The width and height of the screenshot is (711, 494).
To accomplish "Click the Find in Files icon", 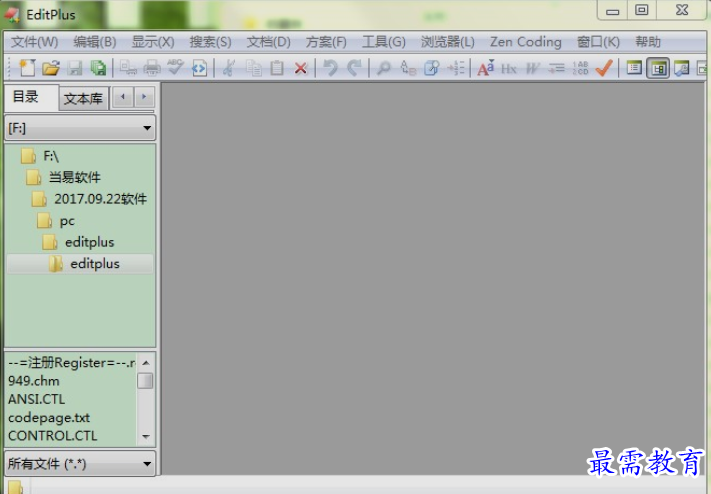I will pos(432,68).
